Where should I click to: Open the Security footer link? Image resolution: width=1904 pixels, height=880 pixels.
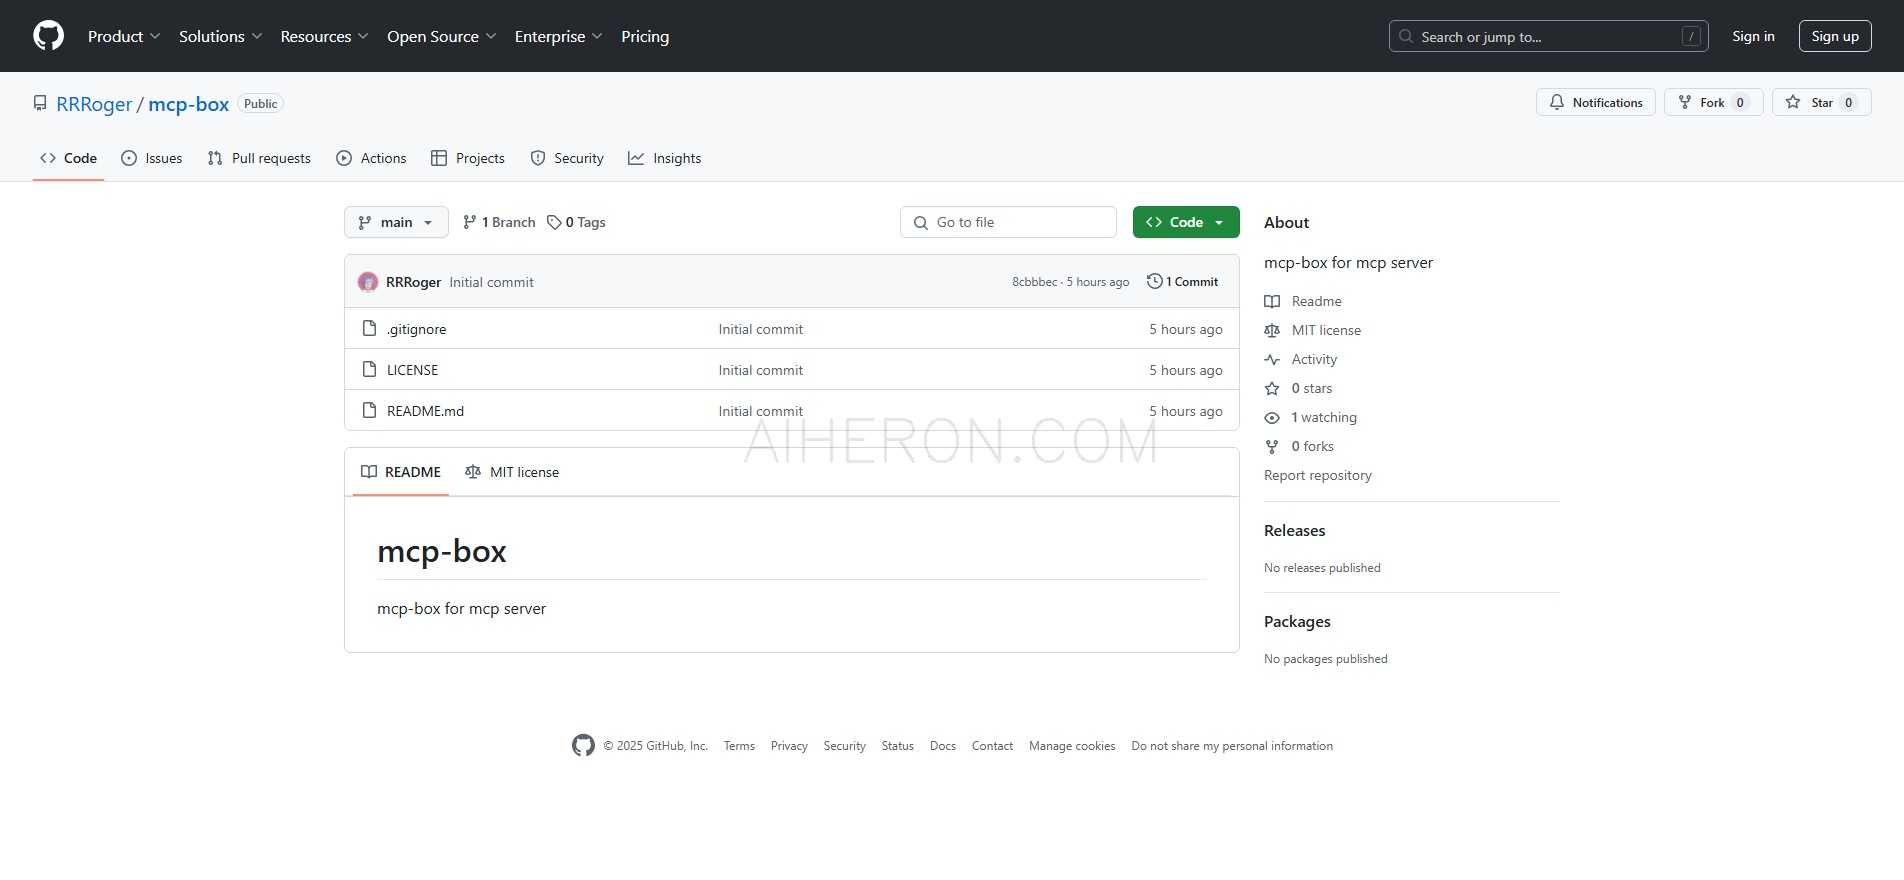point(844,746)
